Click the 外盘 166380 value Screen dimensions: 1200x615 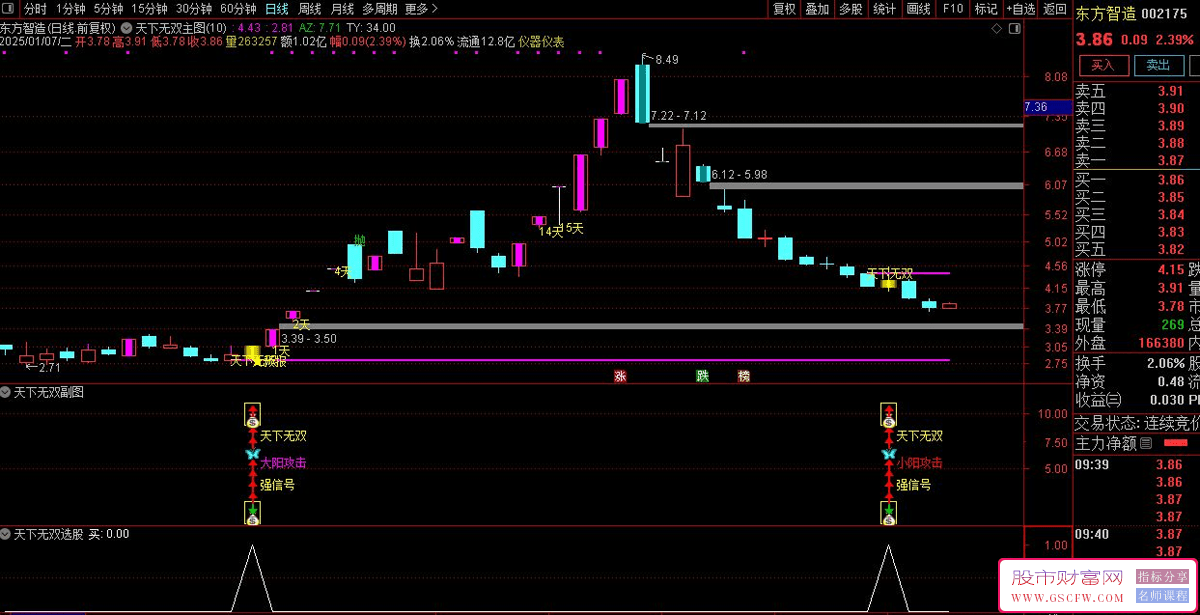point(1160,343)
